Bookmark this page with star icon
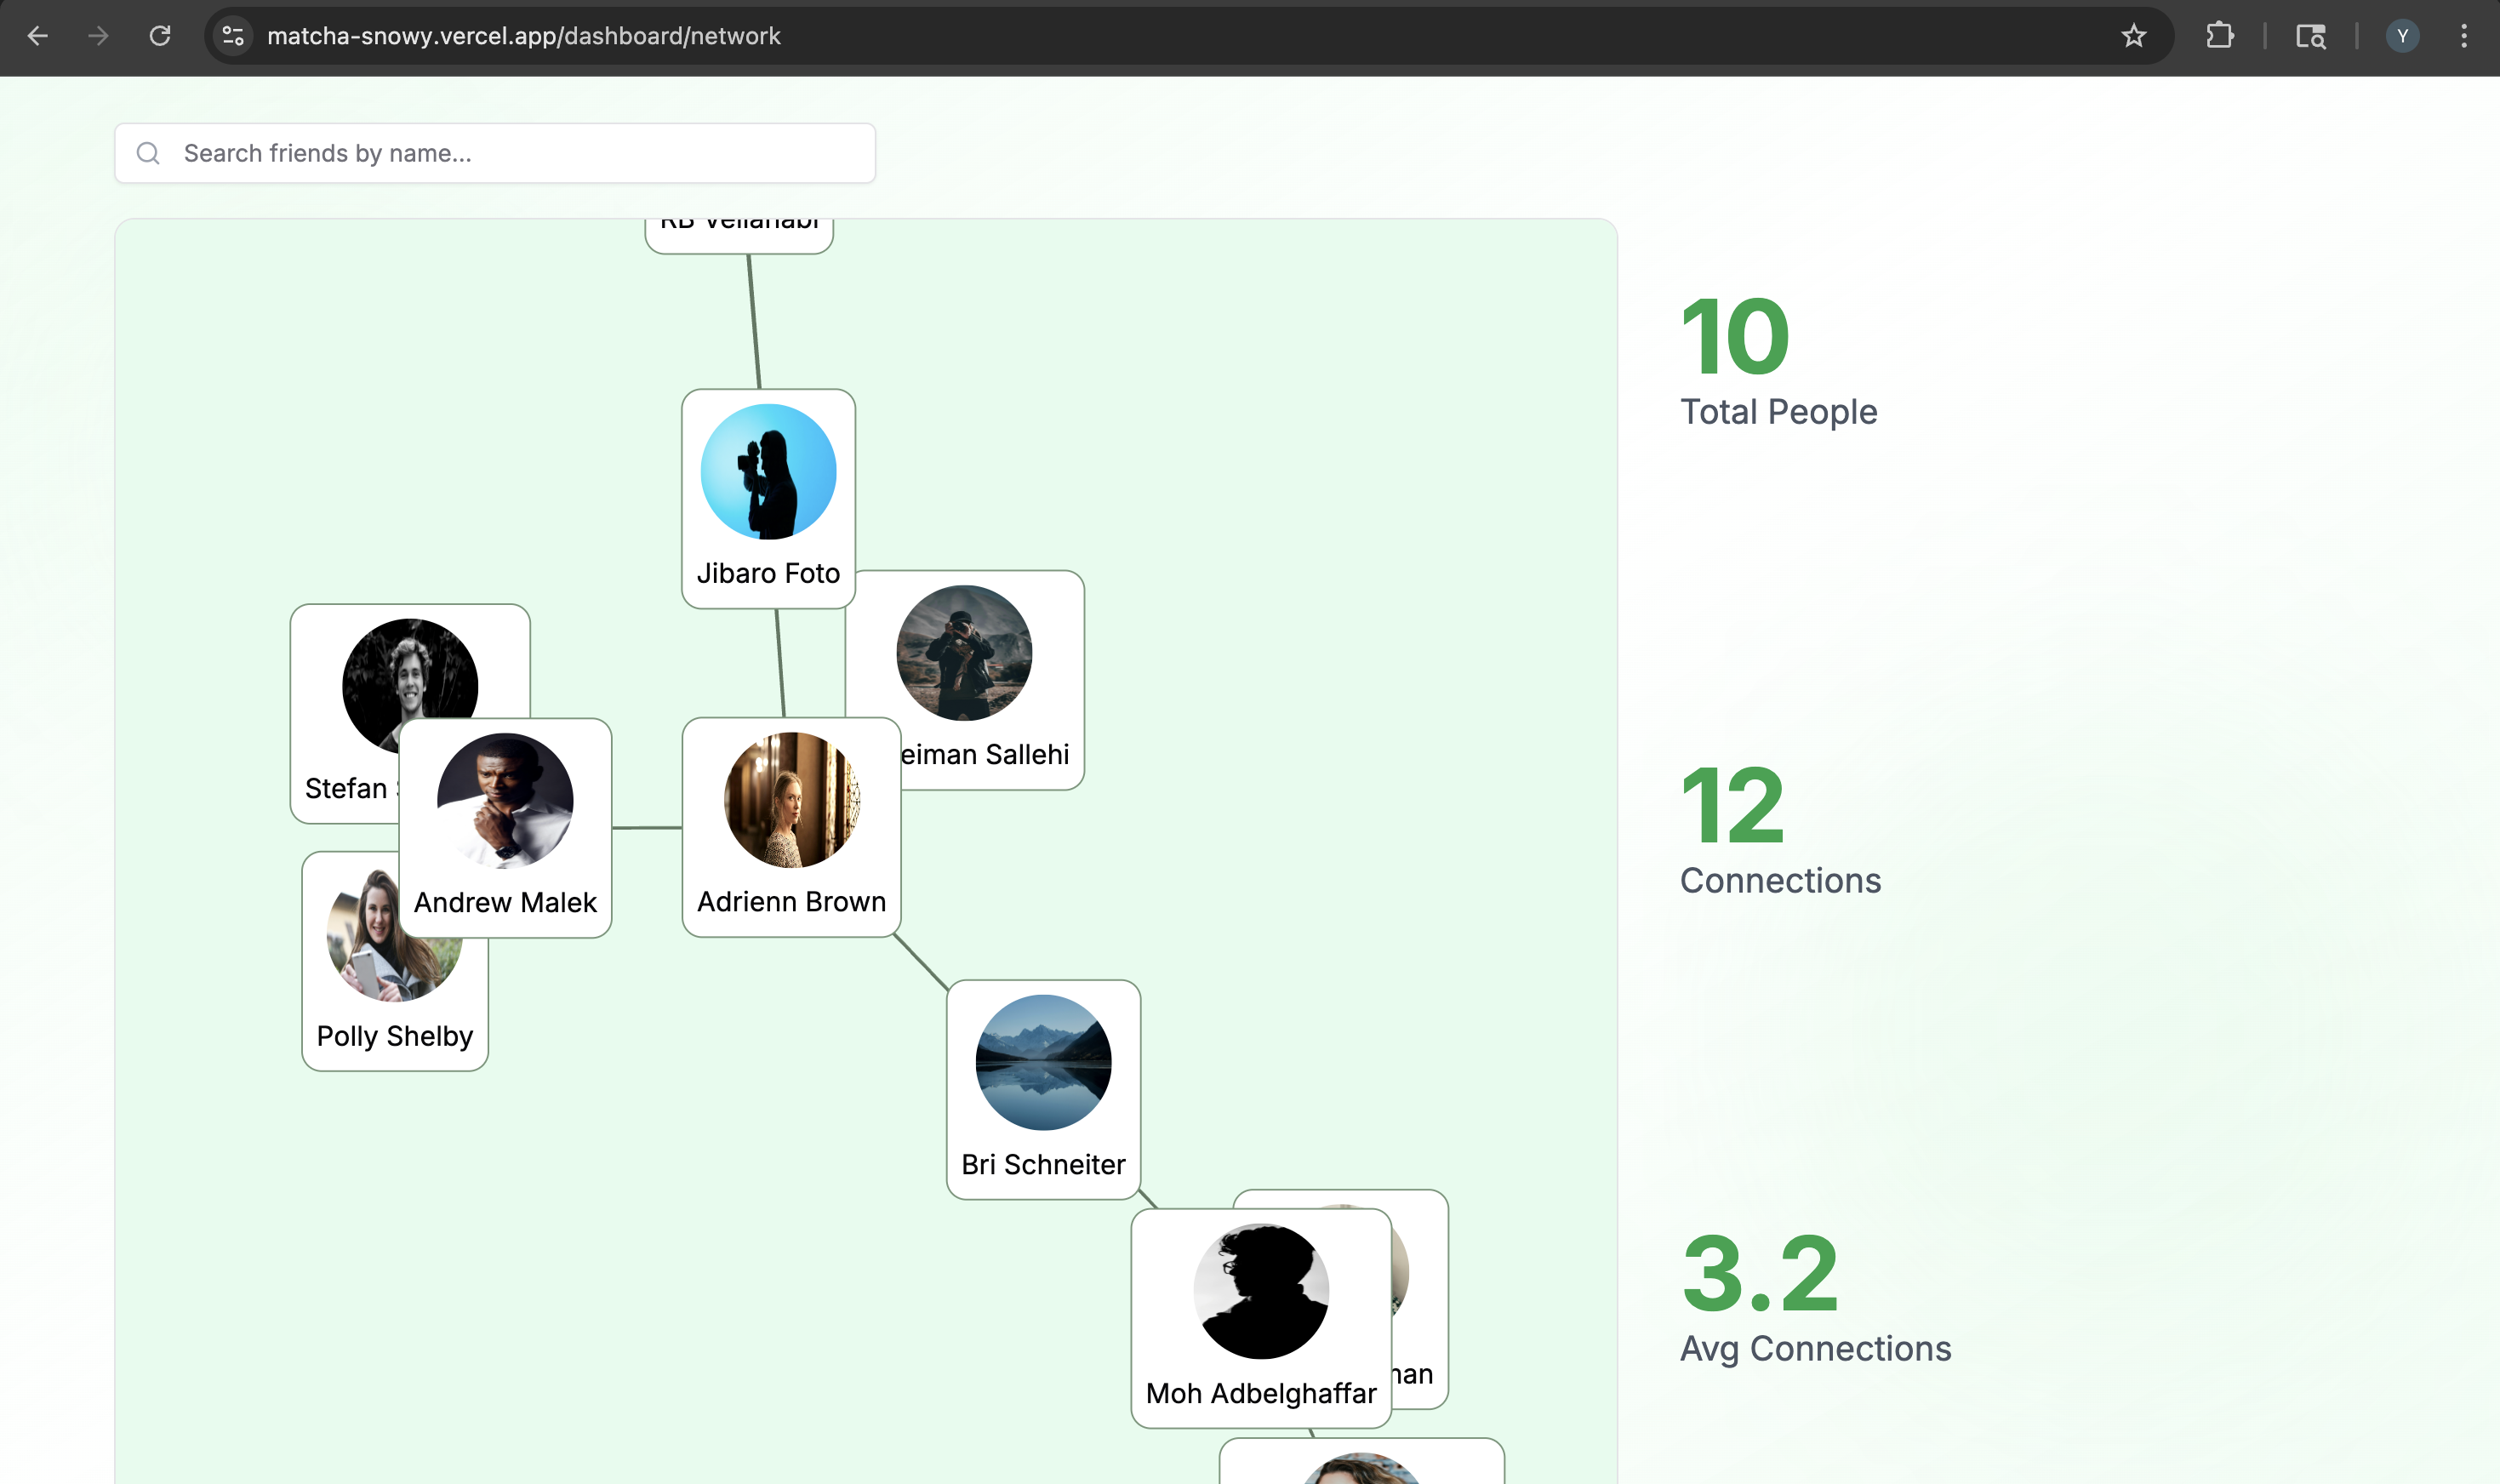This screenshot has width=2500, height=1484. point(2133,36)
